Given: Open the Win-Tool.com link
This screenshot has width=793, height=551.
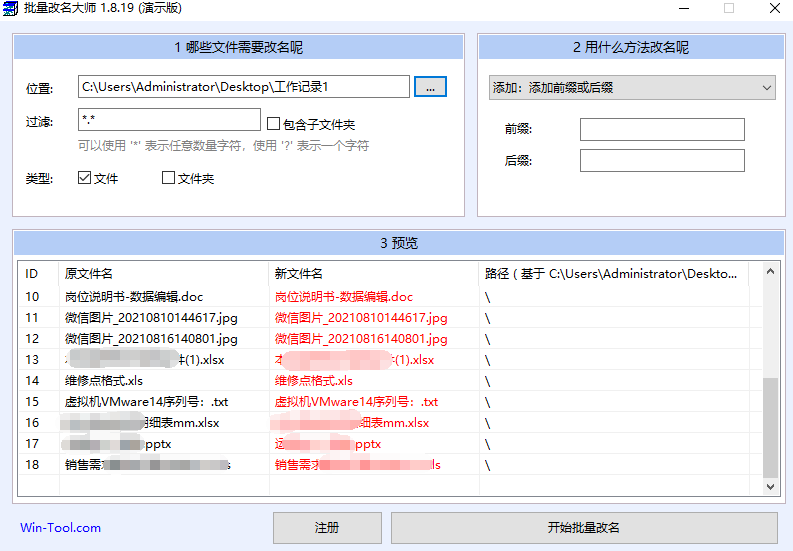Looking at the screenshot, I should pos(60,528).
